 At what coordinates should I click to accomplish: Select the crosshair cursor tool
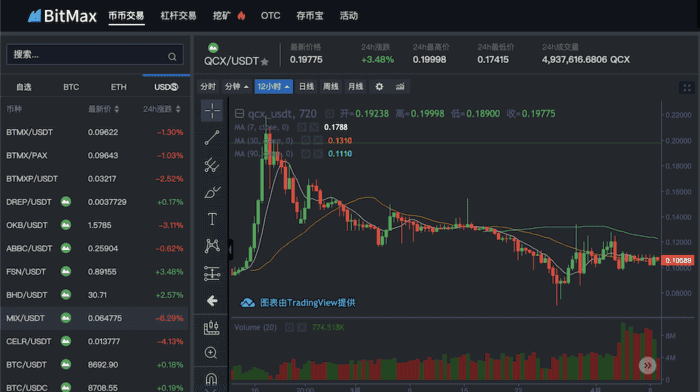[x=212, y=111]
